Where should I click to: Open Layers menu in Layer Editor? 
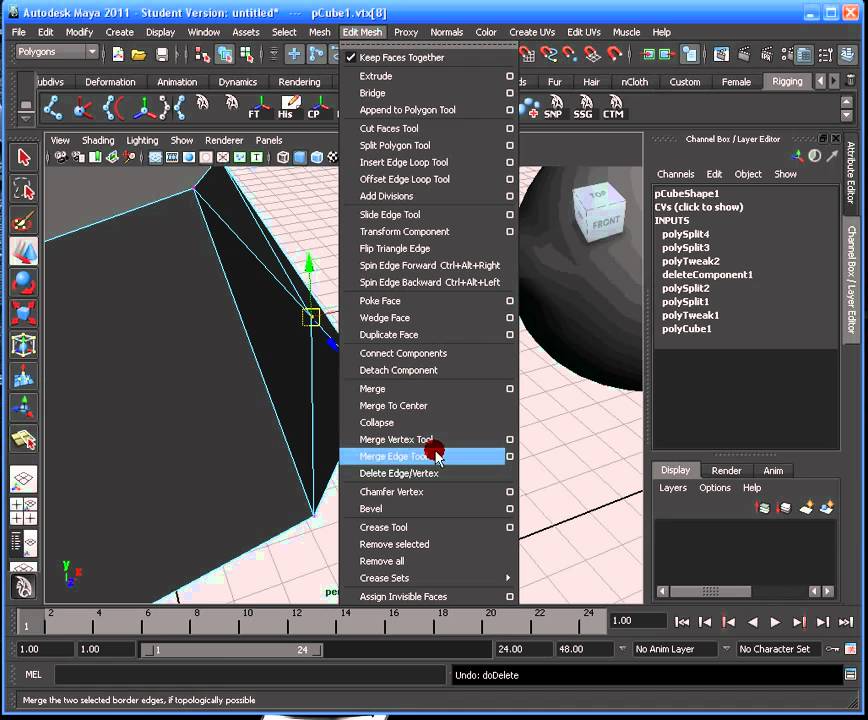(673, 488)
